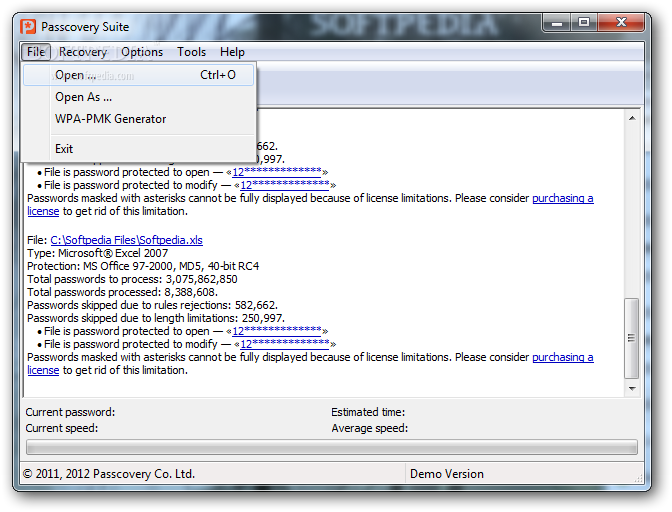672x512 pixels.
Task: Click the 'Estimated time:' label
Action: pyautogui.click(x=368, y=412)
